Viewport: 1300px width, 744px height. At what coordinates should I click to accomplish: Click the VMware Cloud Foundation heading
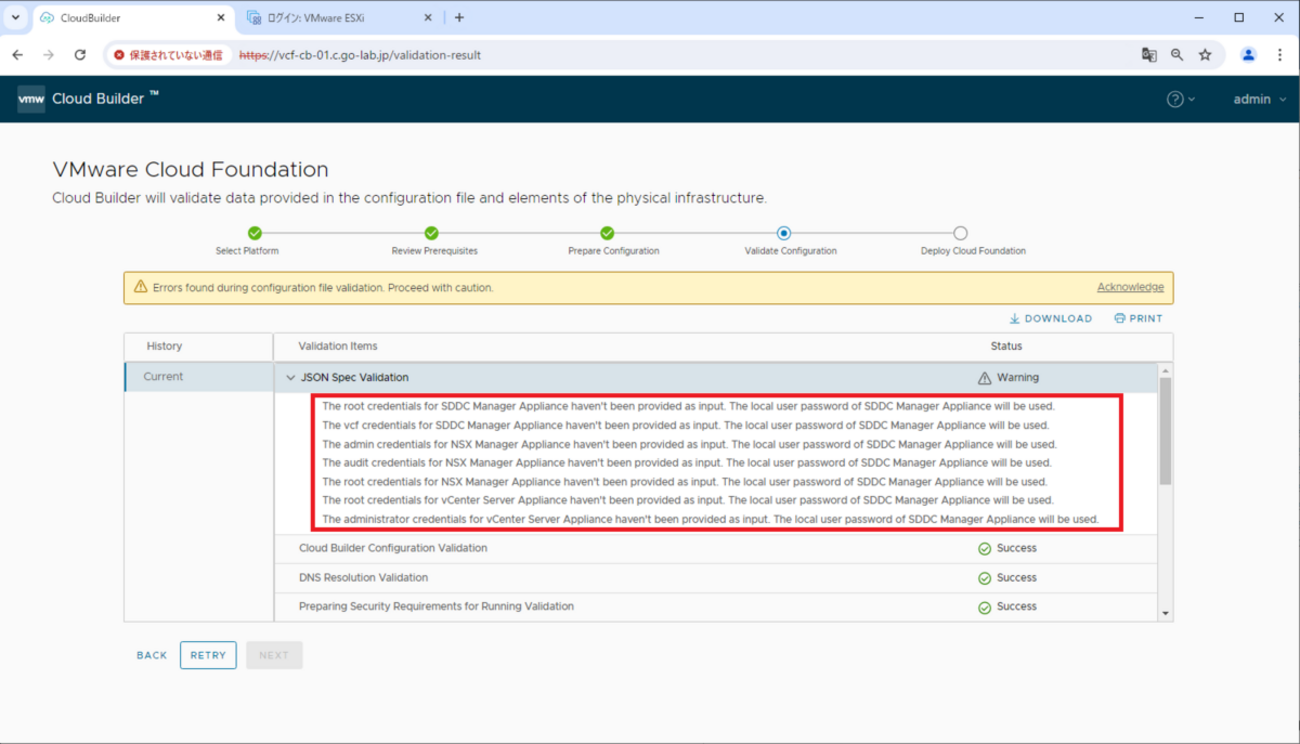(190, 170)
